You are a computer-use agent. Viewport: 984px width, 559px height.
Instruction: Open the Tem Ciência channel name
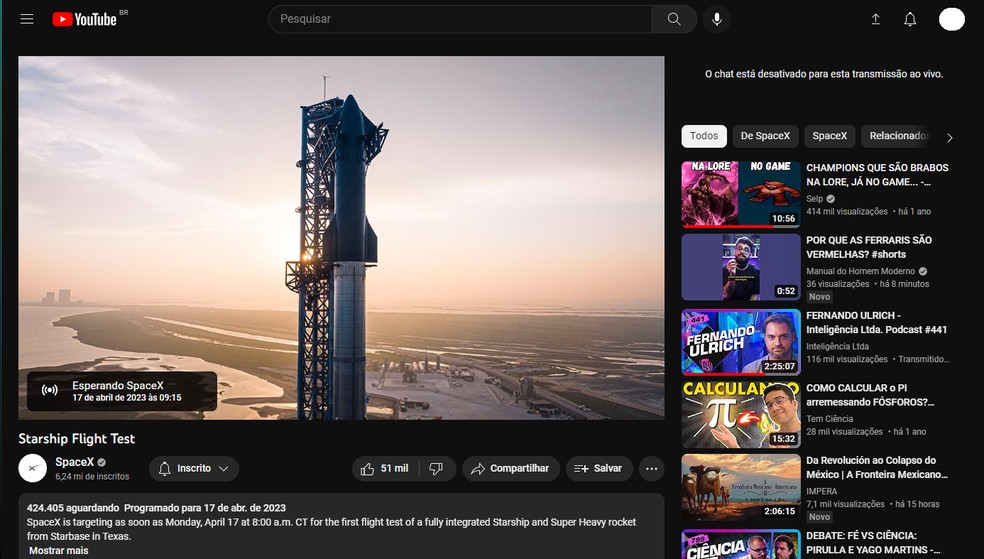[x=830, y=418]
